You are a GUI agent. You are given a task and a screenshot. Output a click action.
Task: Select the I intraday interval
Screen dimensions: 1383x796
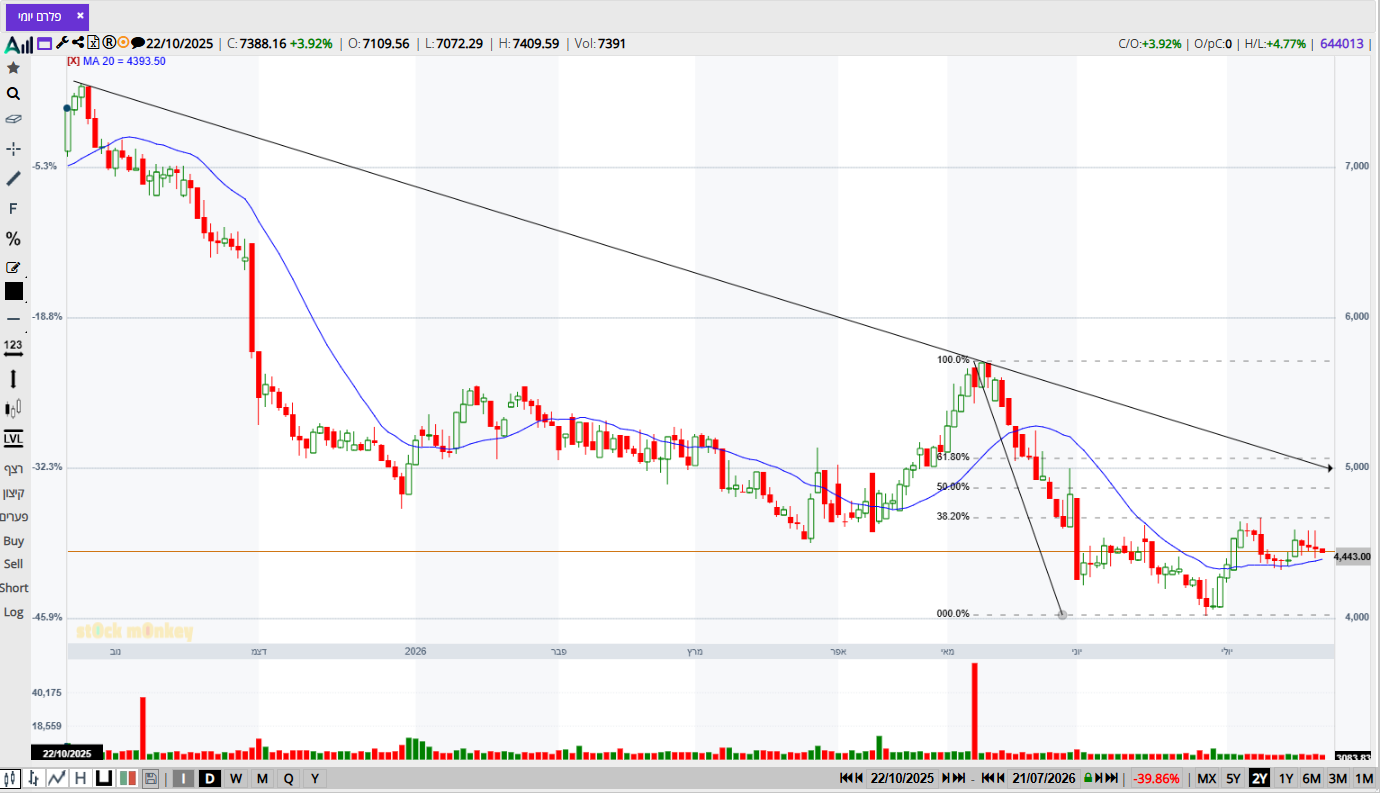(184, 779)
